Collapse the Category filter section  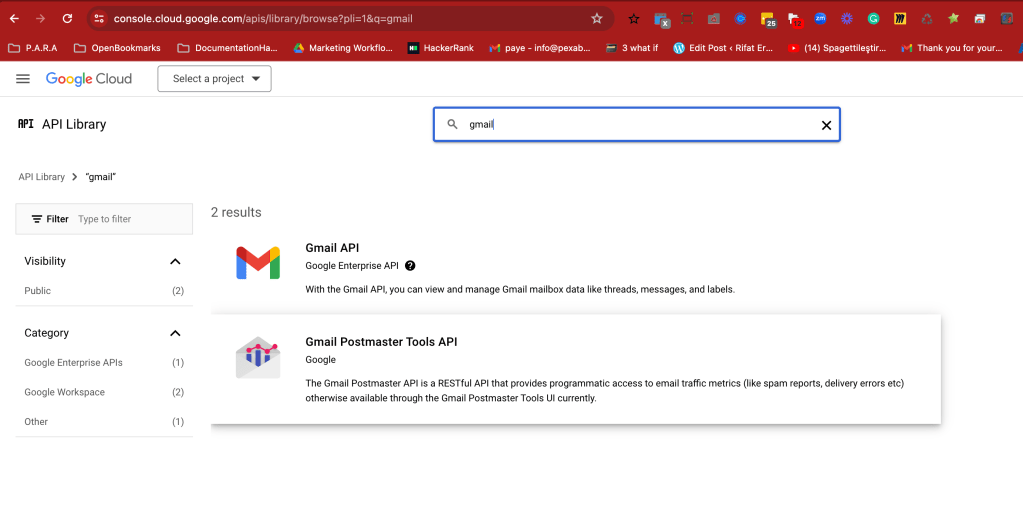click(175, 333)
